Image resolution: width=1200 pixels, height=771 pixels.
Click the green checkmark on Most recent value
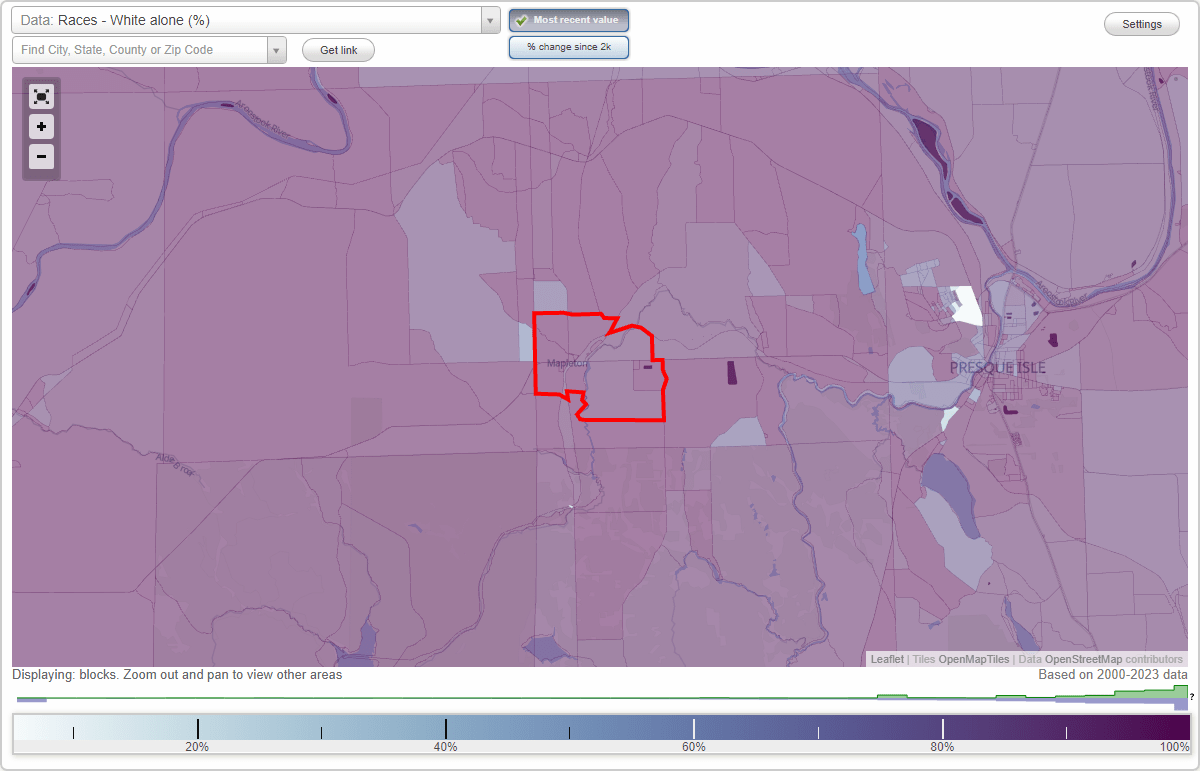click(x=522, y=20)
